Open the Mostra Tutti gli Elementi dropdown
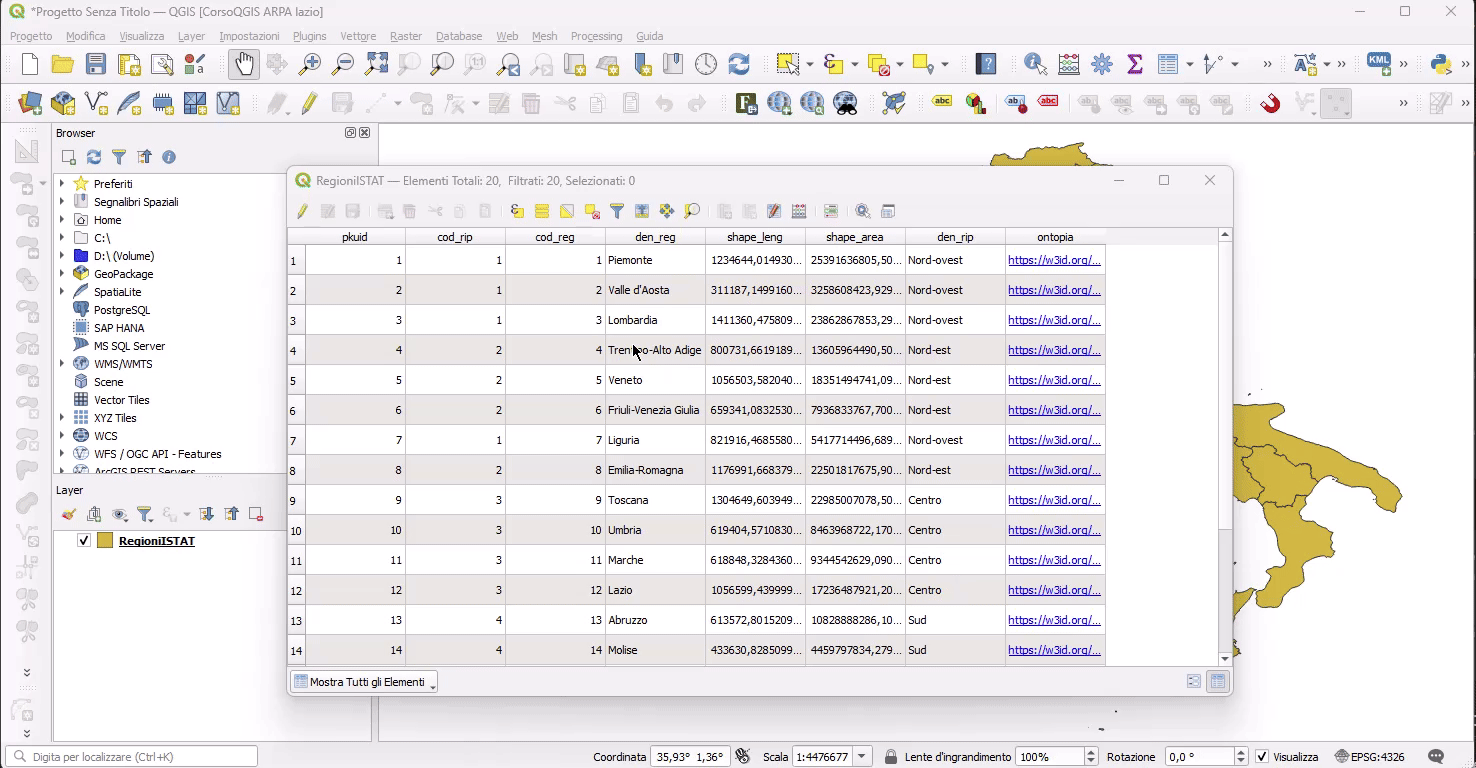 [364, 682]
